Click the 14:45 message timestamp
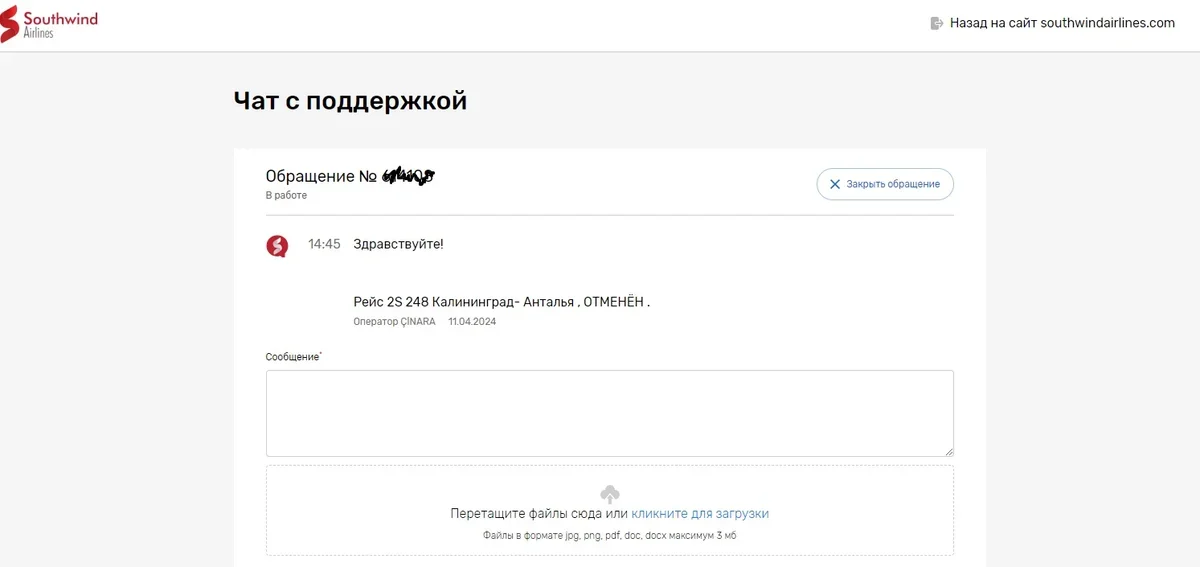Screen dimensions: 1200x567 pos(324,244)
